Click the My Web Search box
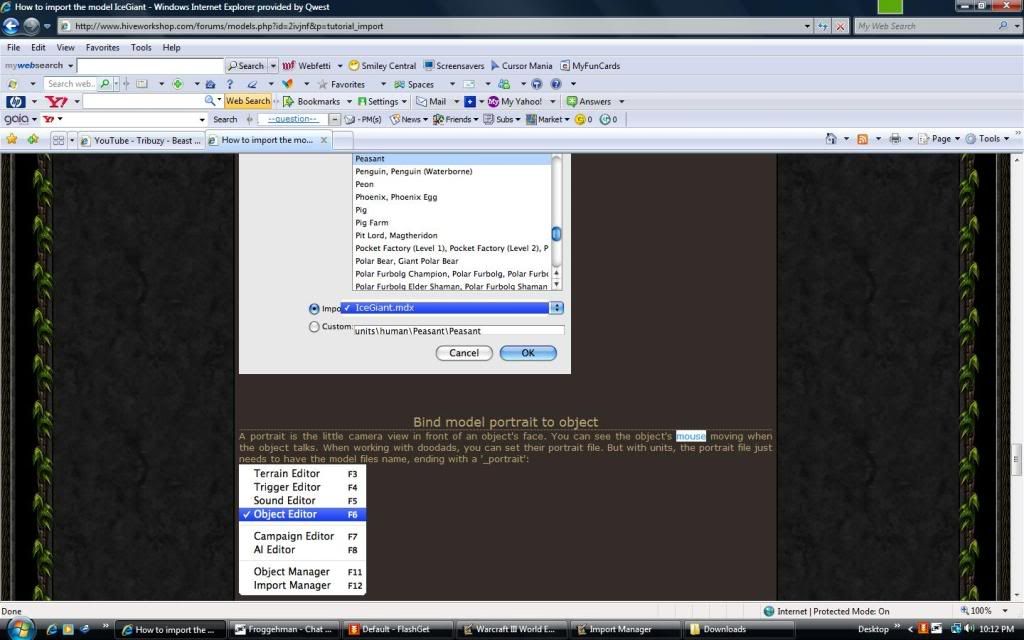This screenshot has height=640, width=1024. pos(925,26)
